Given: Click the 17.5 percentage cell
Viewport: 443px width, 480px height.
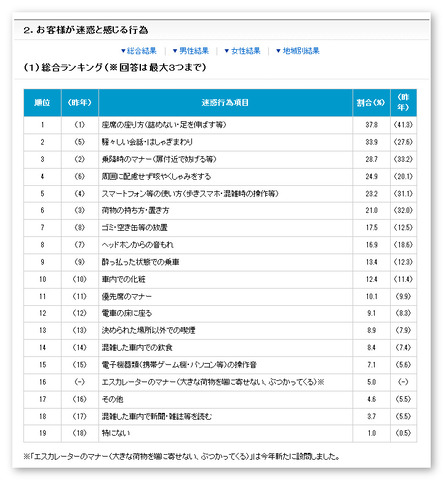Looking at the screenshot, I should (x=371, y=227).
